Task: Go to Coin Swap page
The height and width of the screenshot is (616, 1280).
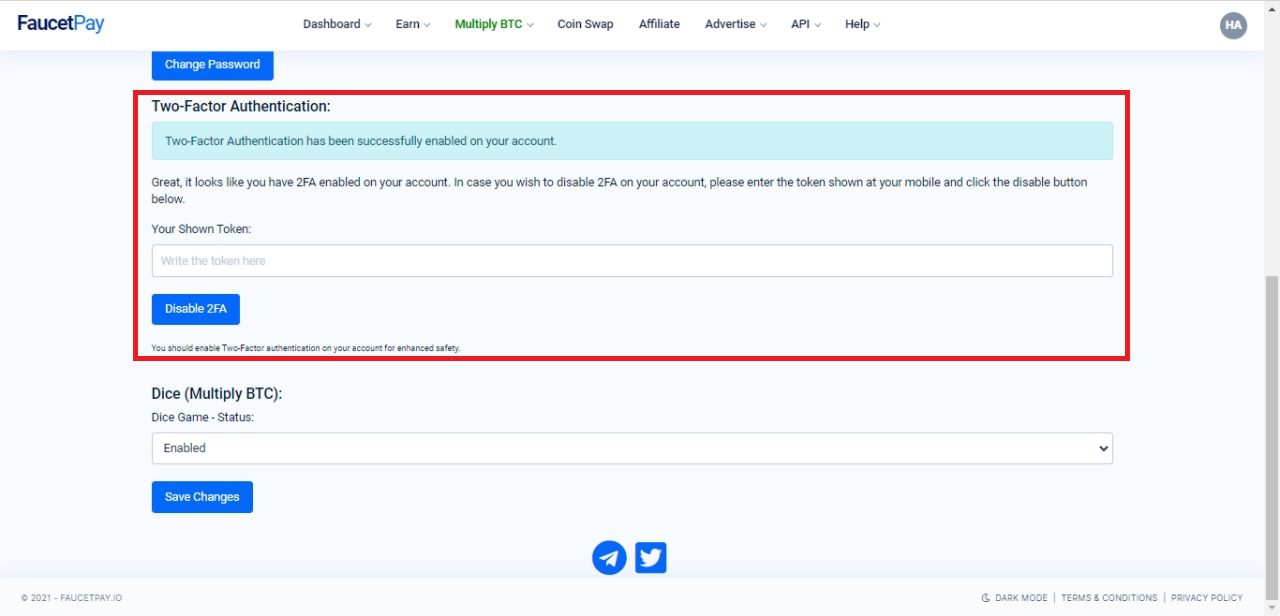Action: click(x=585, y=24)
